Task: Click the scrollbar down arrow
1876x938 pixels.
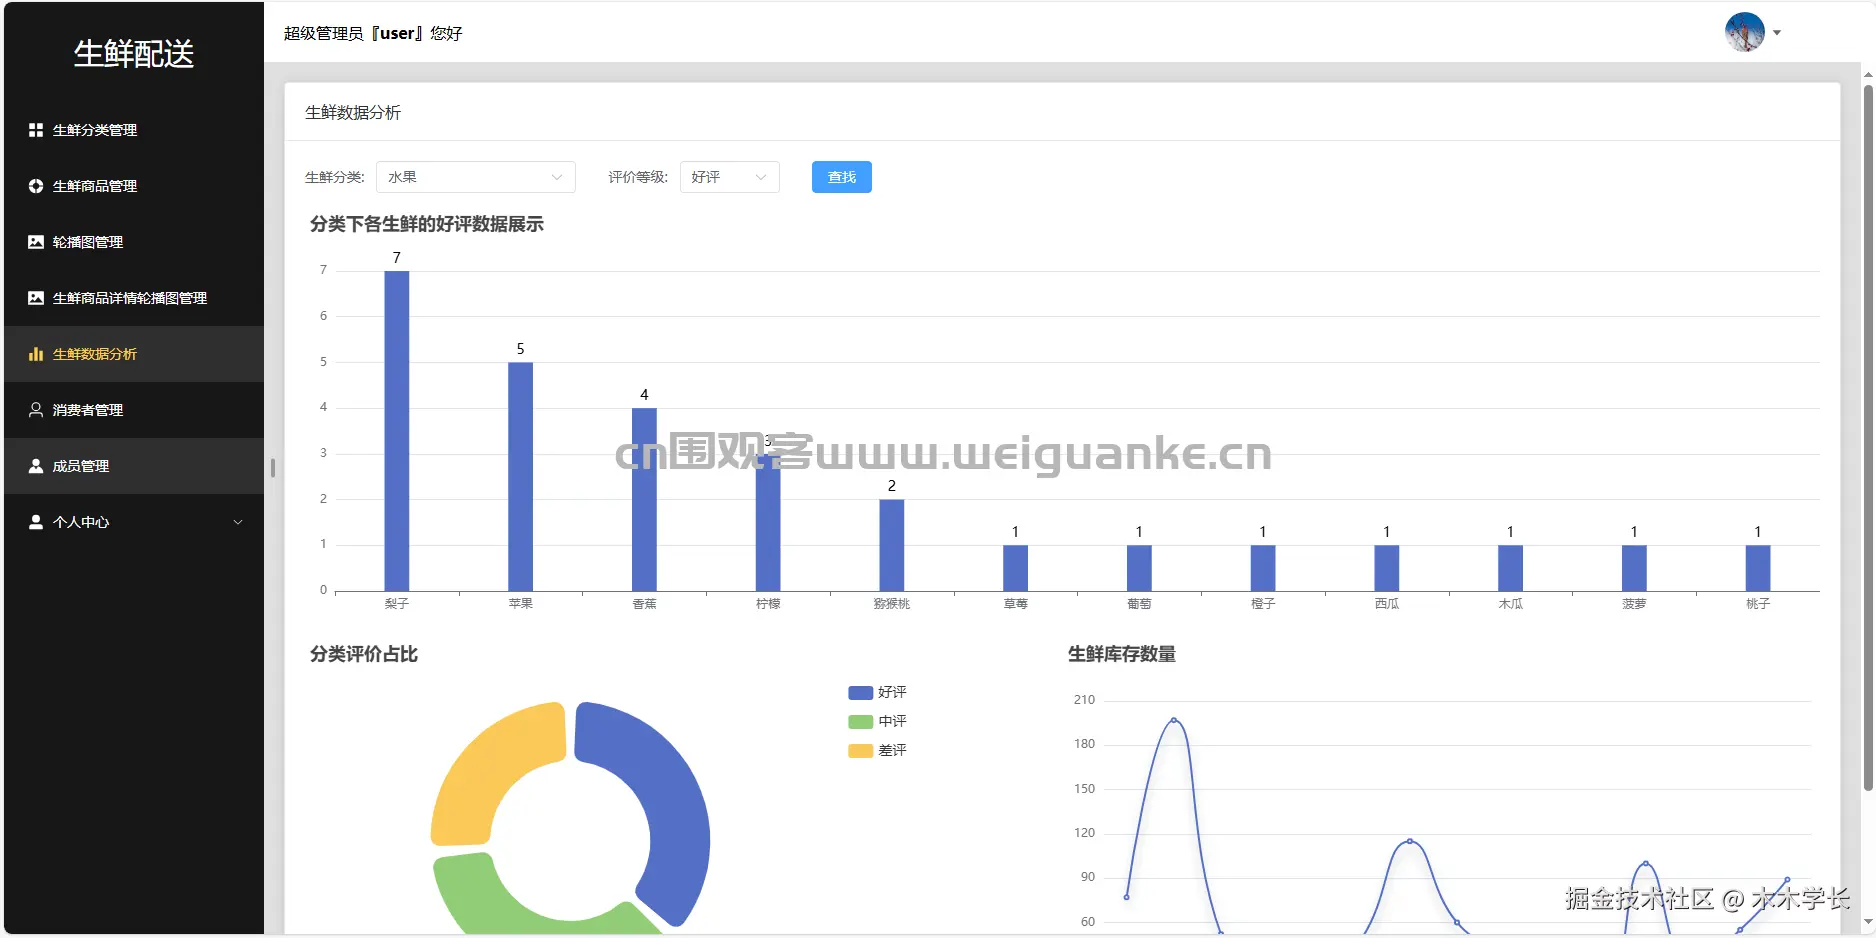Action: point(1868,924)
